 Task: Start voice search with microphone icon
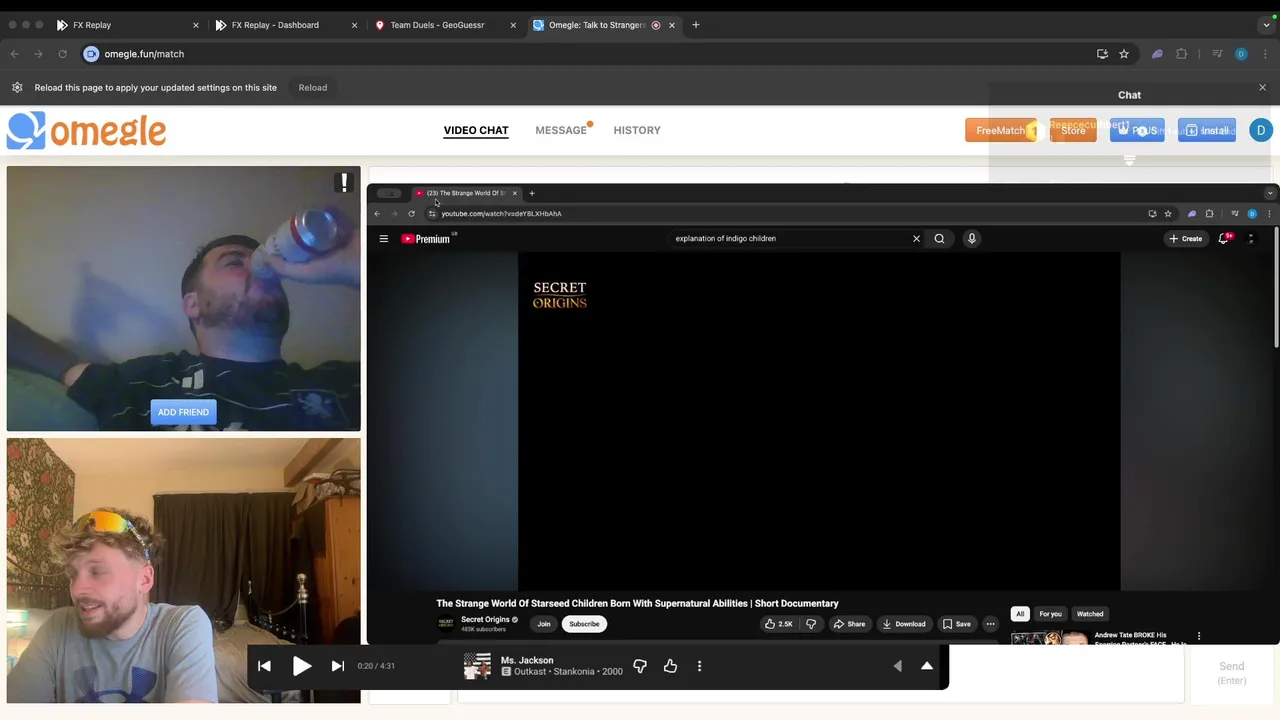coord(971,239)
